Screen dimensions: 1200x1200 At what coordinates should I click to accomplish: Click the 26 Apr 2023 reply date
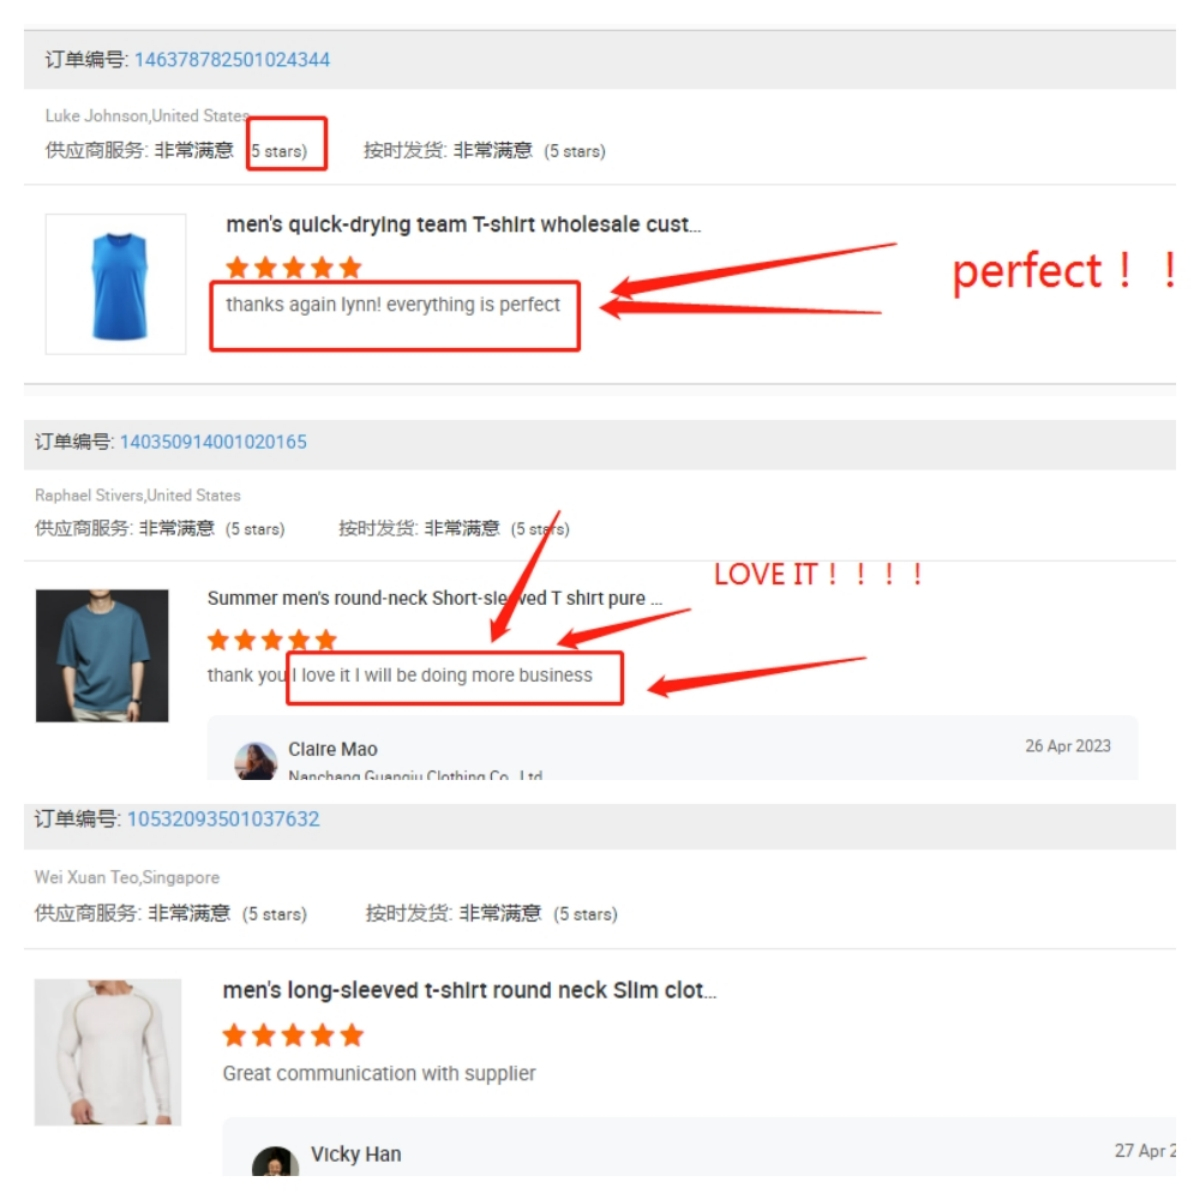[x=1068, y=746]
